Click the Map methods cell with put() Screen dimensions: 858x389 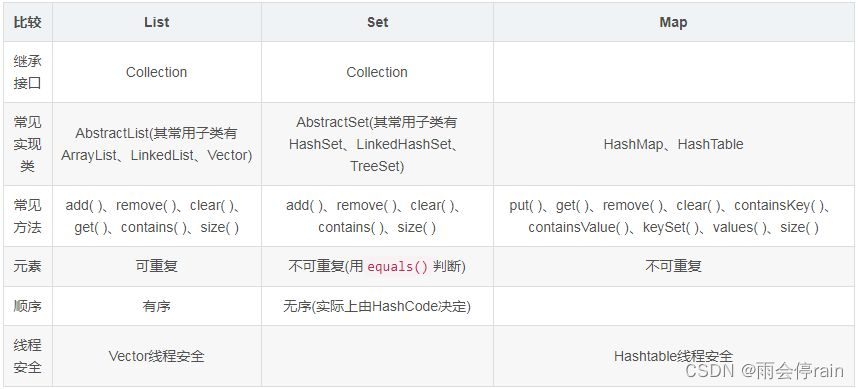(x=674, y=216)
